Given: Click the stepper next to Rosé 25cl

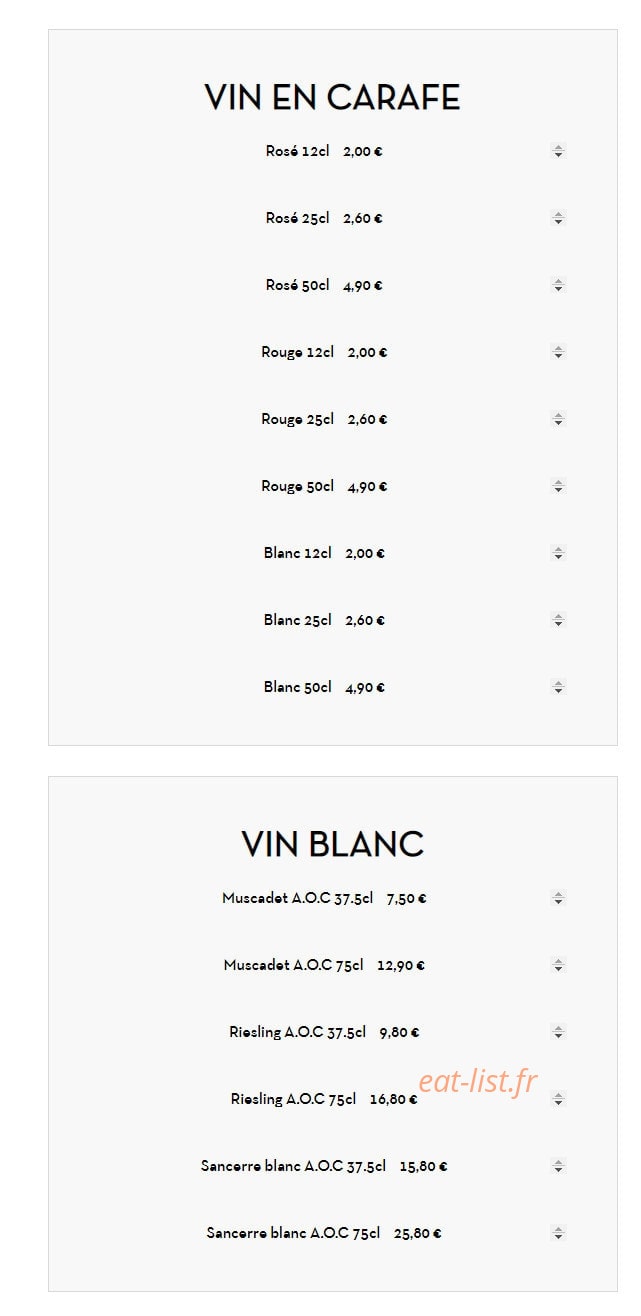Looking at the screenshot, I should [x=559, y=218].
